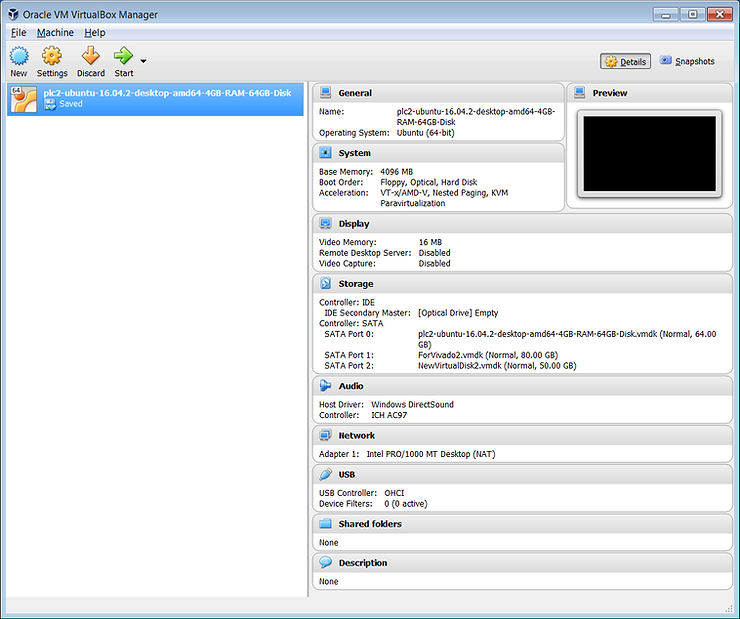
Task: Click the Display section icon
Action: tap(325, 223)
